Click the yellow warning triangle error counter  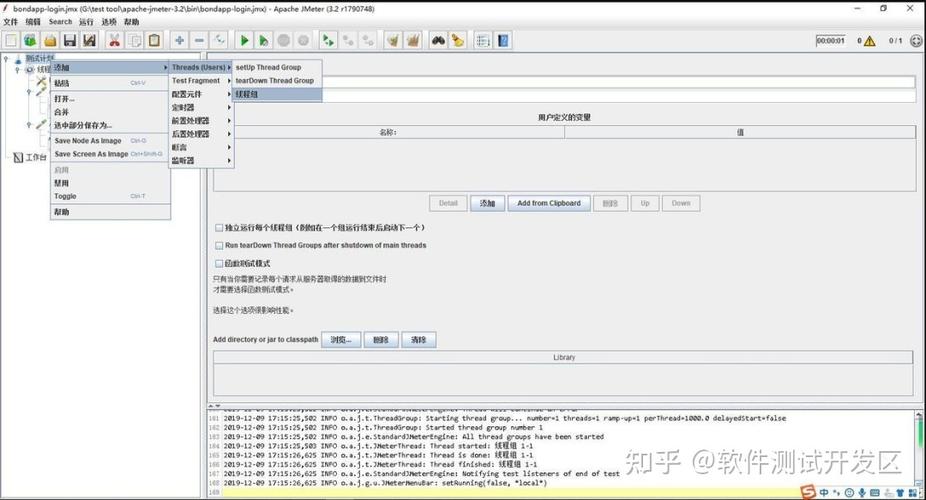(869, 41)
